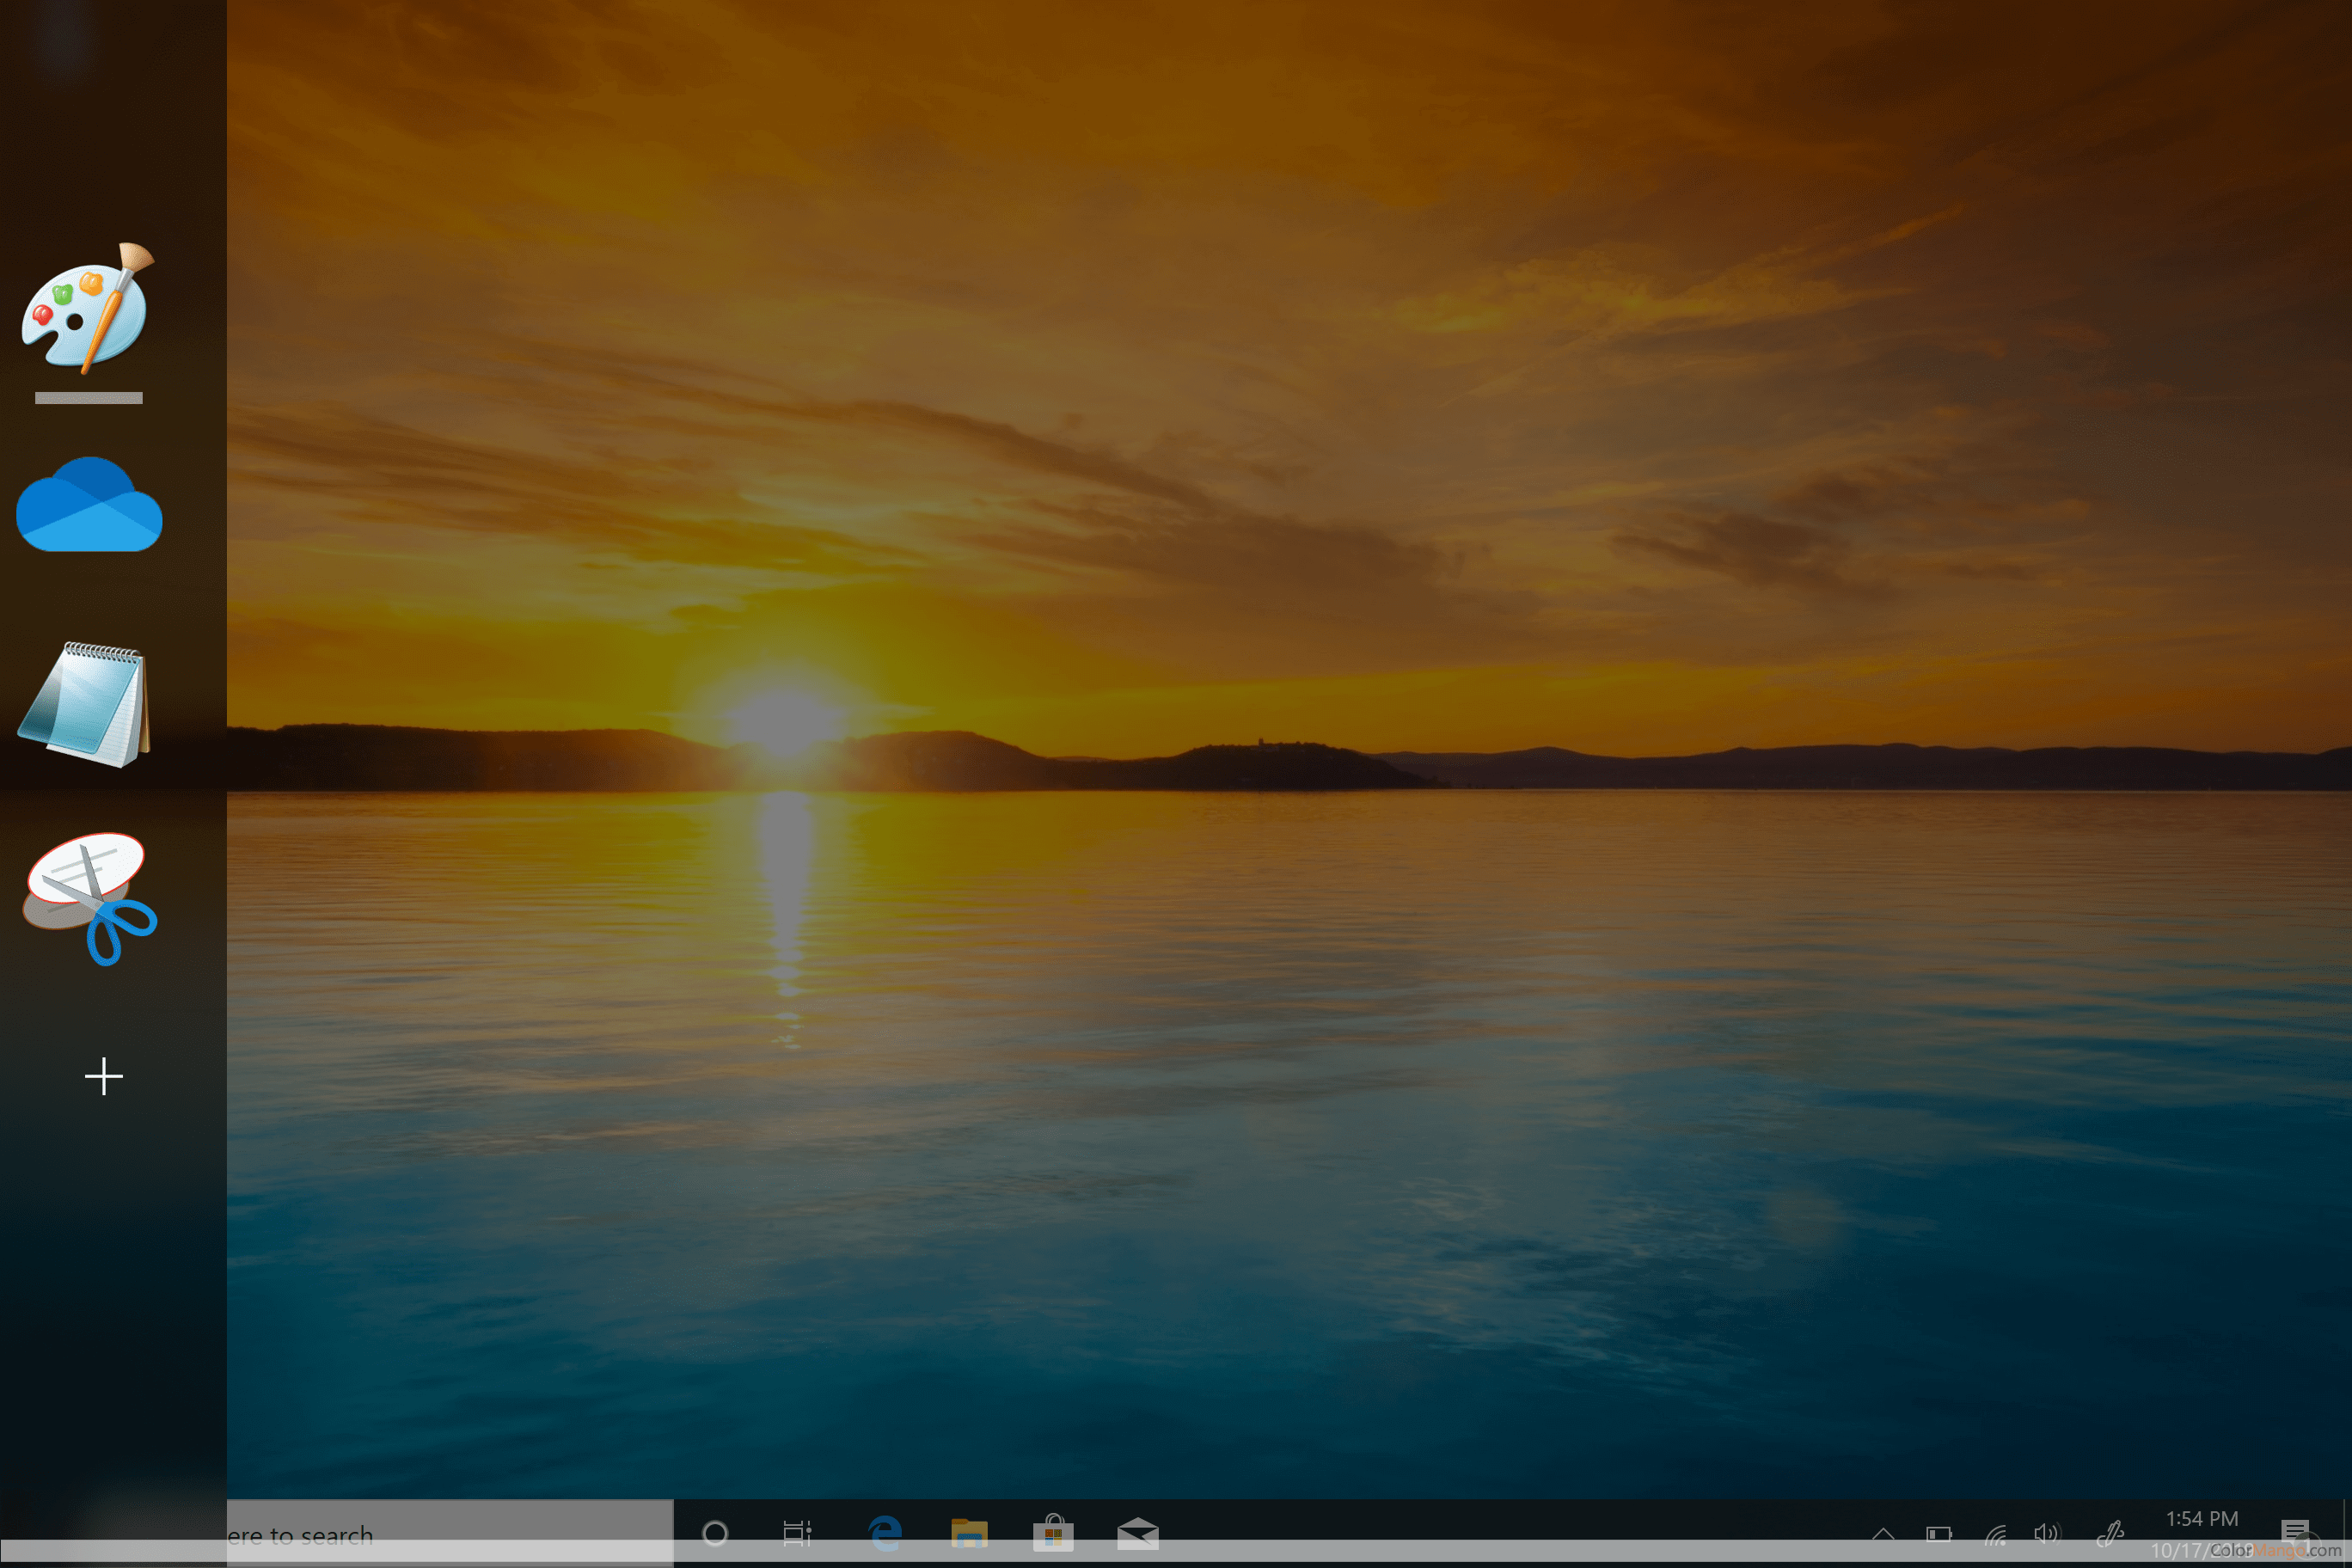Viewport: 2352px width, 1568px height.
Task: Open Microsoft Store from the taskbar
Action: click(1053, 1532)
